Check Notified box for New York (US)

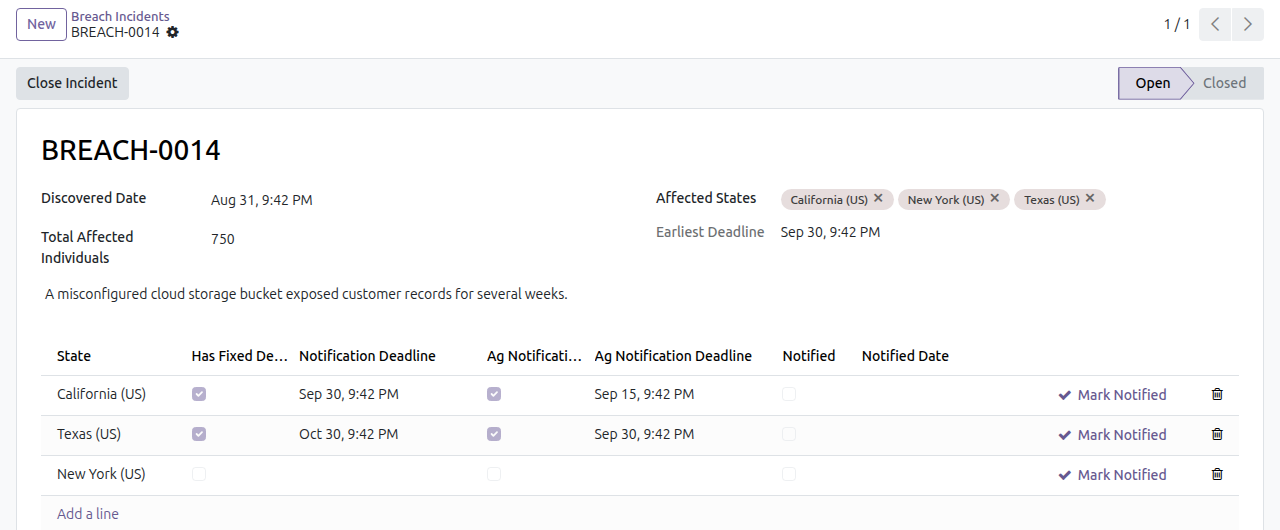(789, 474)
